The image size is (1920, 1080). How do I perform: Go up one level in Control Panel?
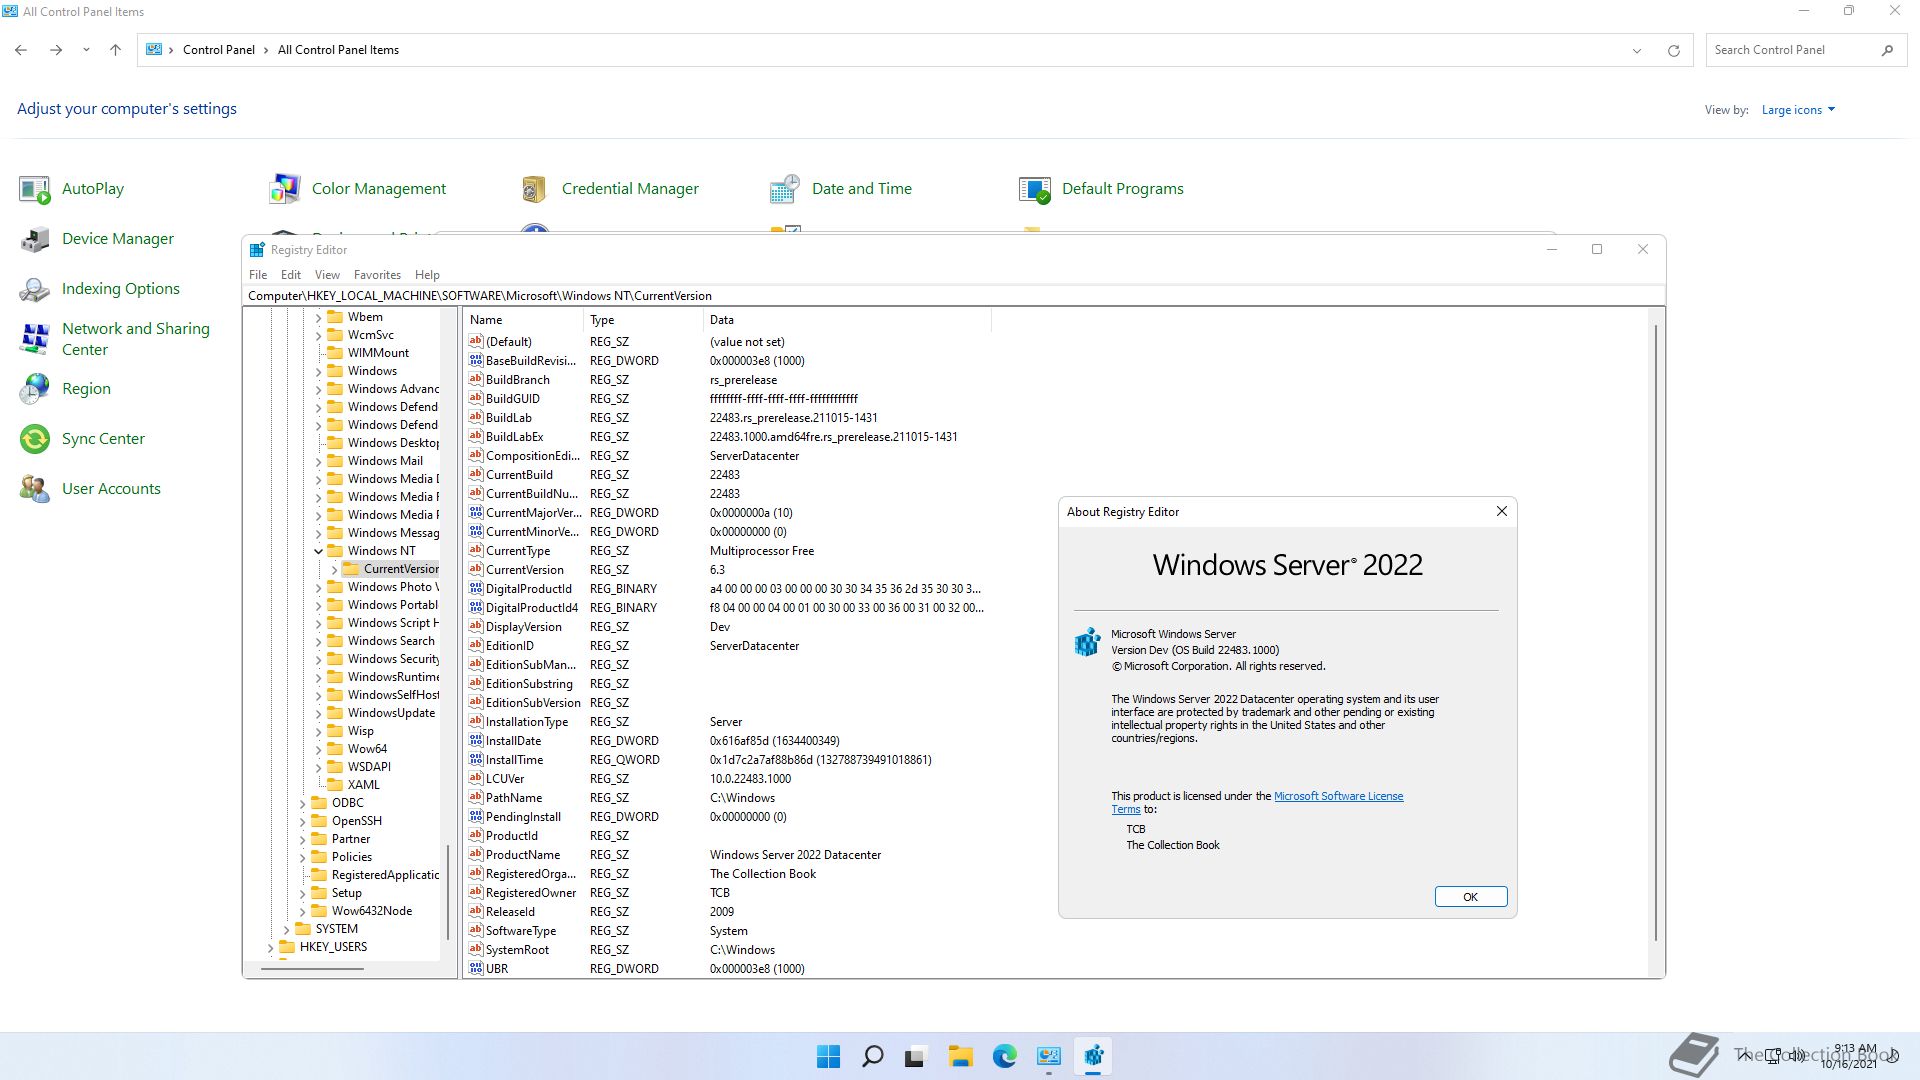point(115,50)
